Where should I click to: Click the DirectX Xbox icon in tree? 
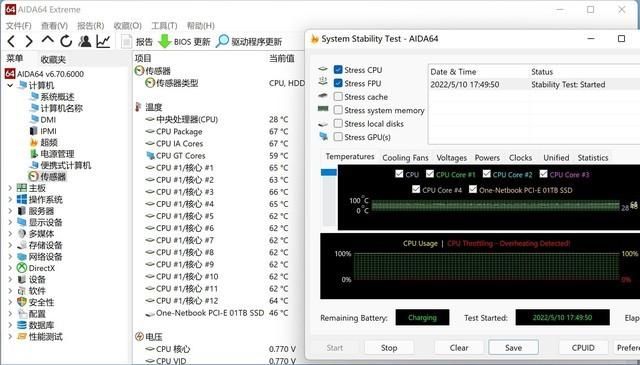22,268
